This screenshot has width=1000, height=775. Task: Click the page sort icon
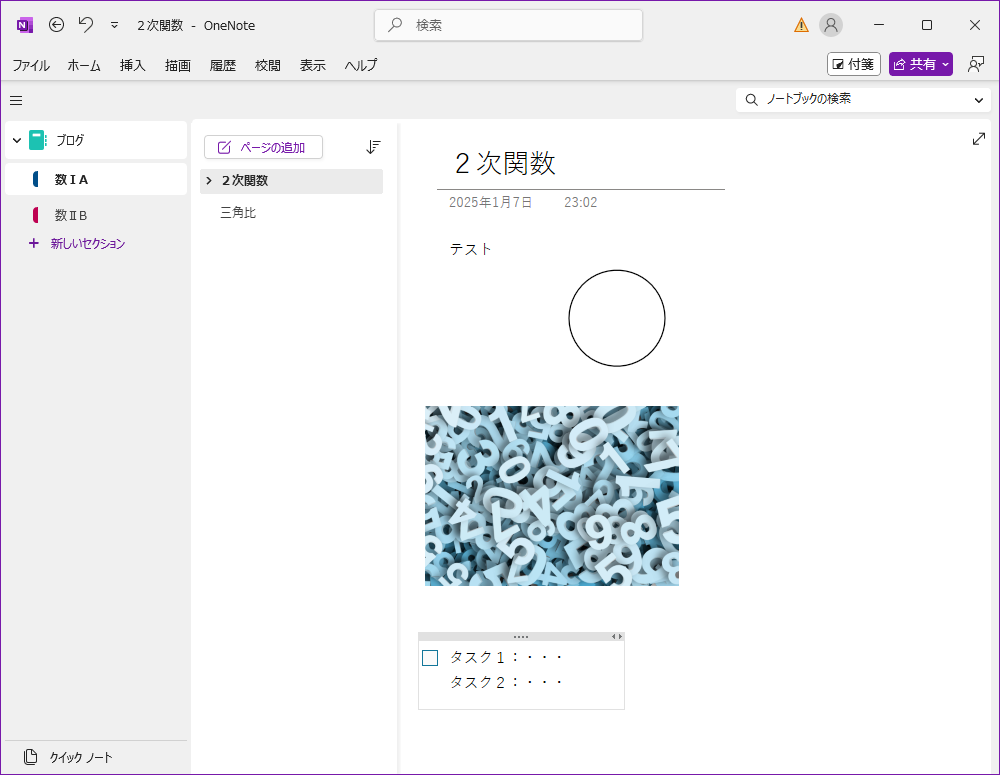tap(373, 147)
